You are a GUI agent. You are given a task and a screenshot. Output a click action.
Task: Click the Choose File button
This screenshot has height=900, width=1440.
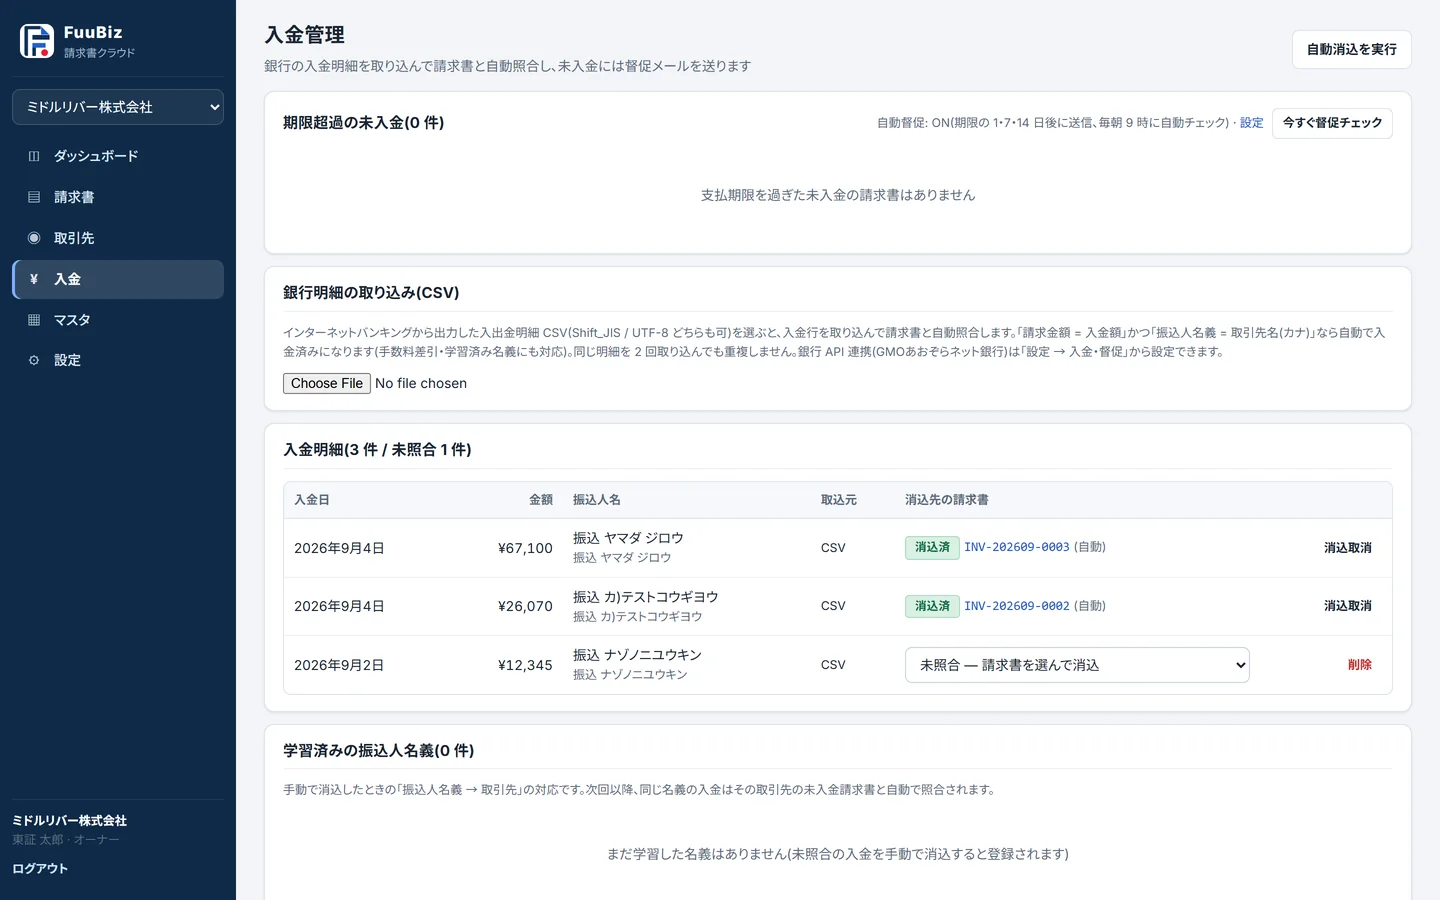327,383
